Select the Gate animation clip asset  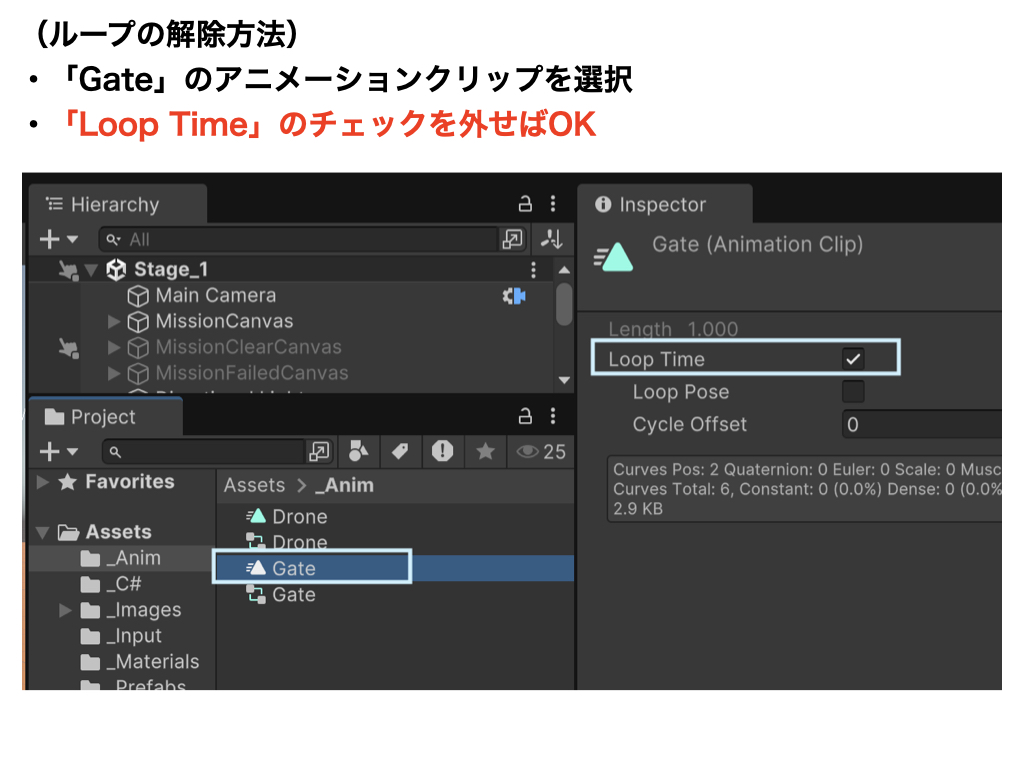pyautogui.click(x=293, y=568)
